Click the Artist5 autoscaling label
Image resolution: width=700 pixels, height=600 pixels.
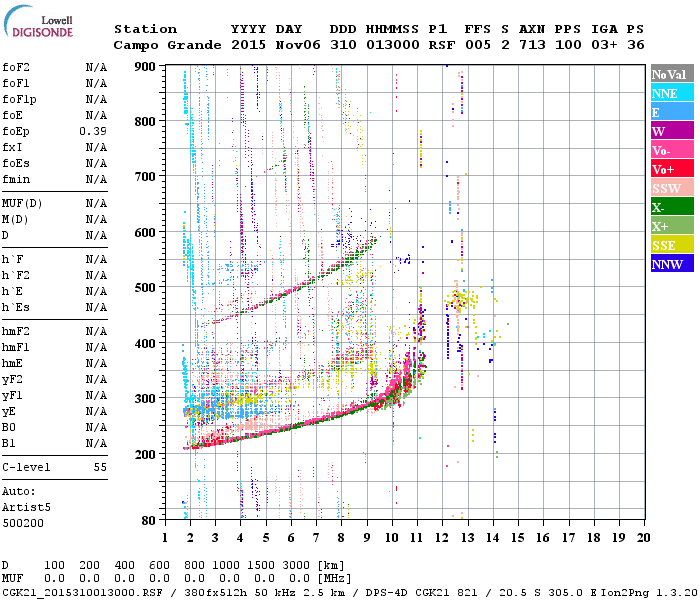(26, 508)
